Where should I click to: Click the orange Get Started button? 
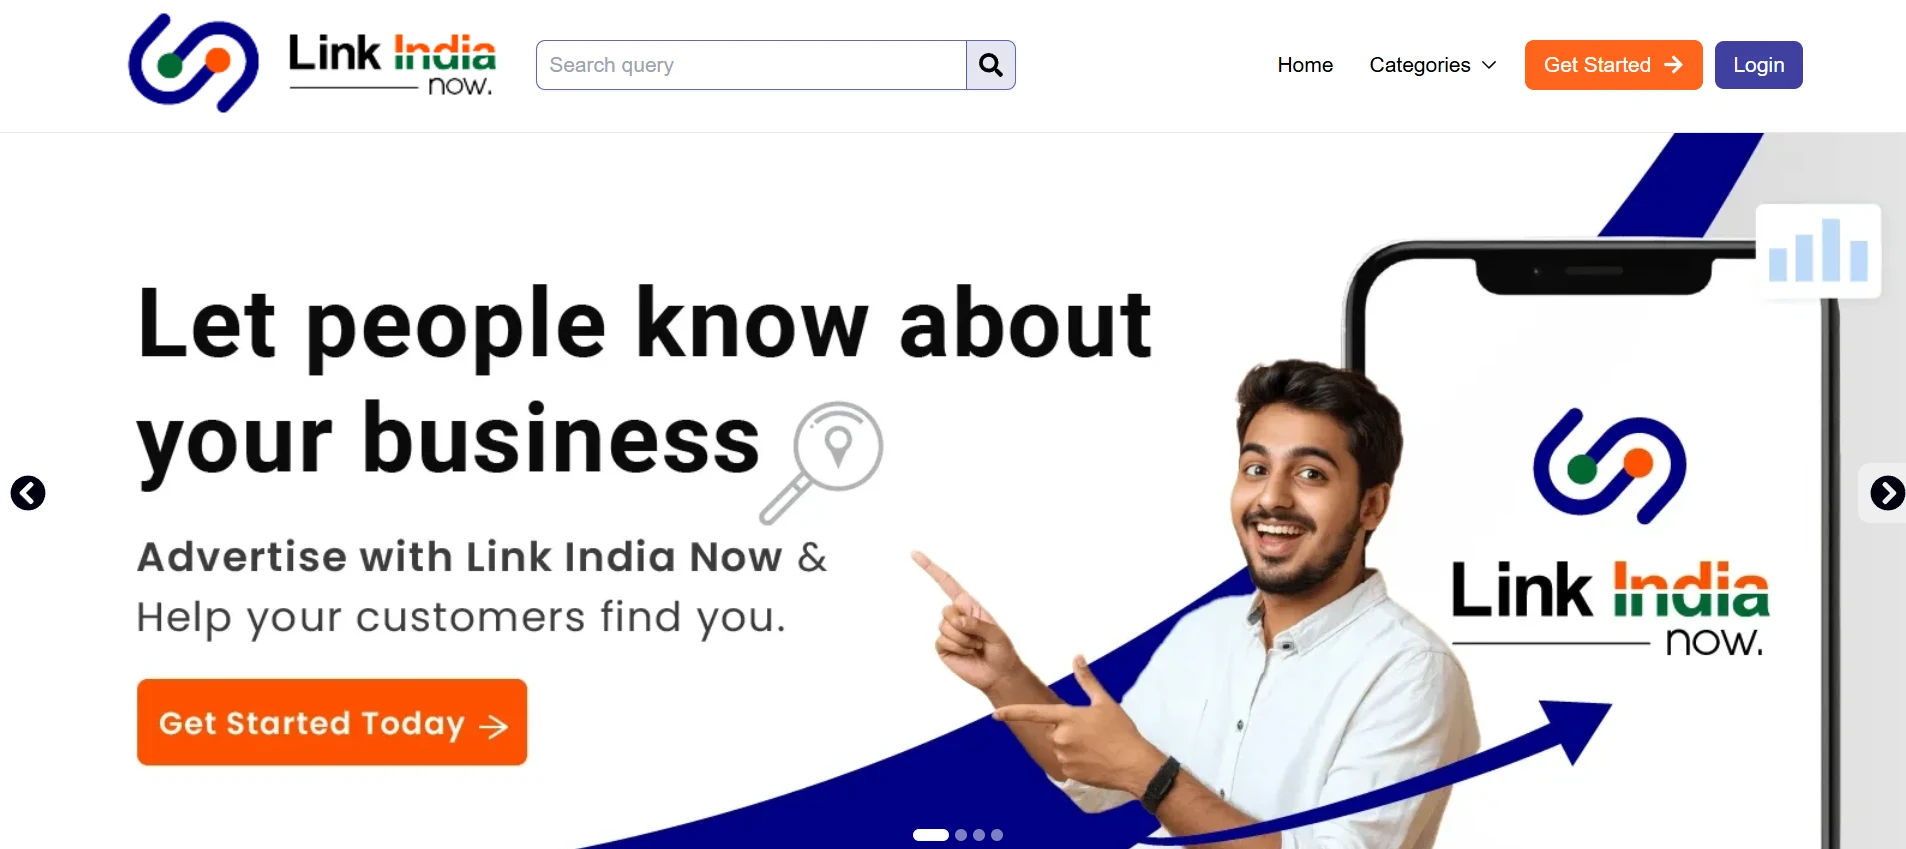[x=1613, y=65]
